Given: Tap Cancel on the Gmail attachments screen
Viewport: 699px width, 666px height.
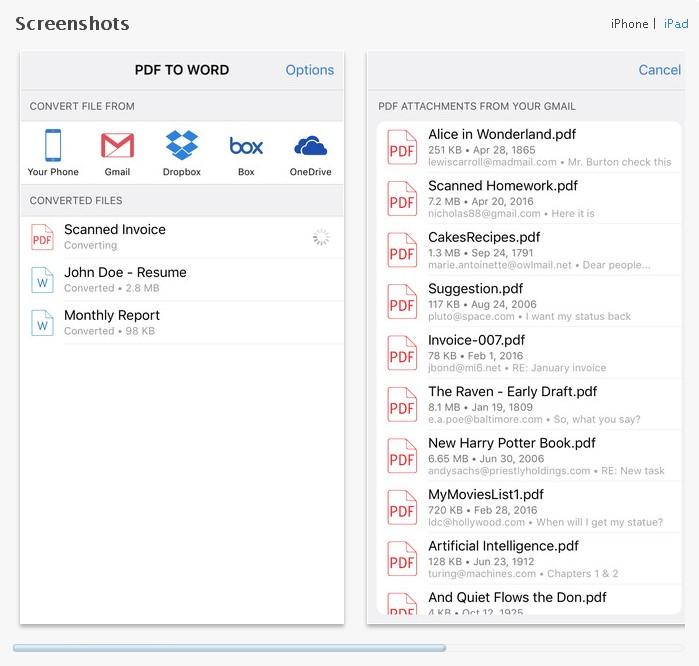Looking at the screenshot, I should tap(659, 70).
